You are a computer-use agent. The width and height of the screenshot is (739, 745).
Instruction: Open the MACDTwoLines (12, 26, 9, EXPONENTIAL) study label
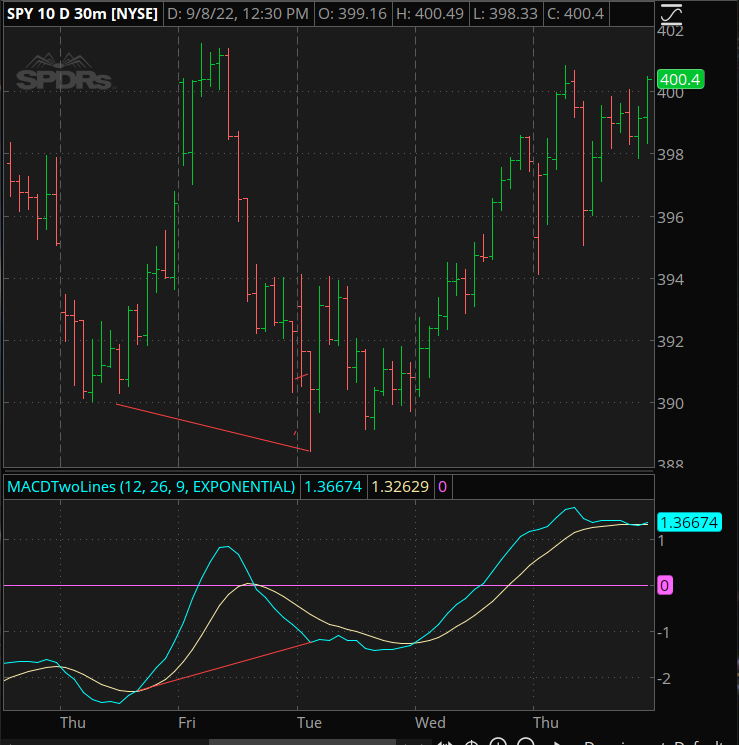pyautogui.click(x=151, y=487)
